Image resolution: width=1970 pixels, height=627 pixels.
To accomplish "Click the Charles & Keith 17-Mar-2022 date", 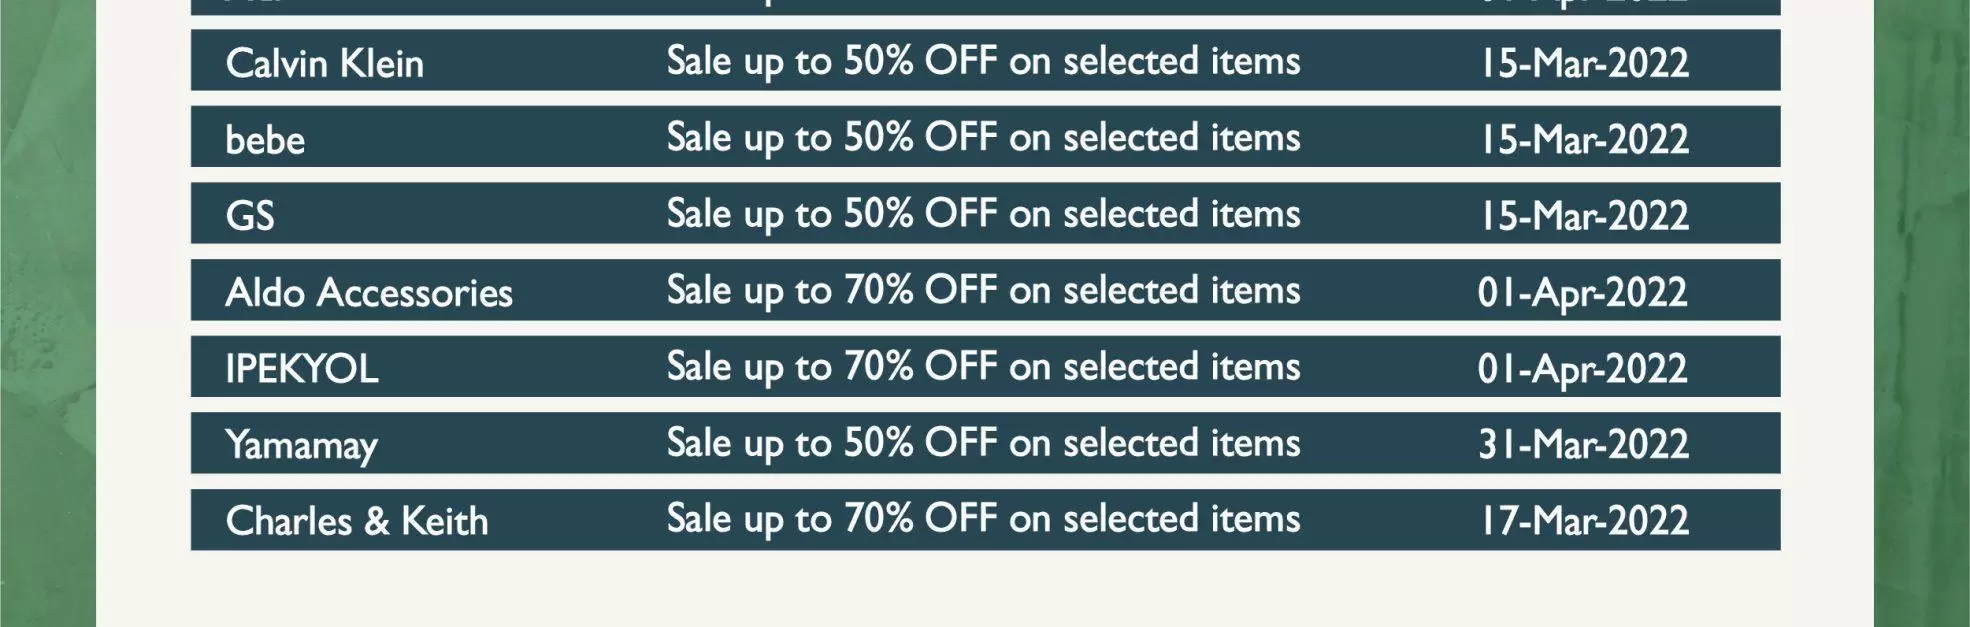I will (1584, 521).
